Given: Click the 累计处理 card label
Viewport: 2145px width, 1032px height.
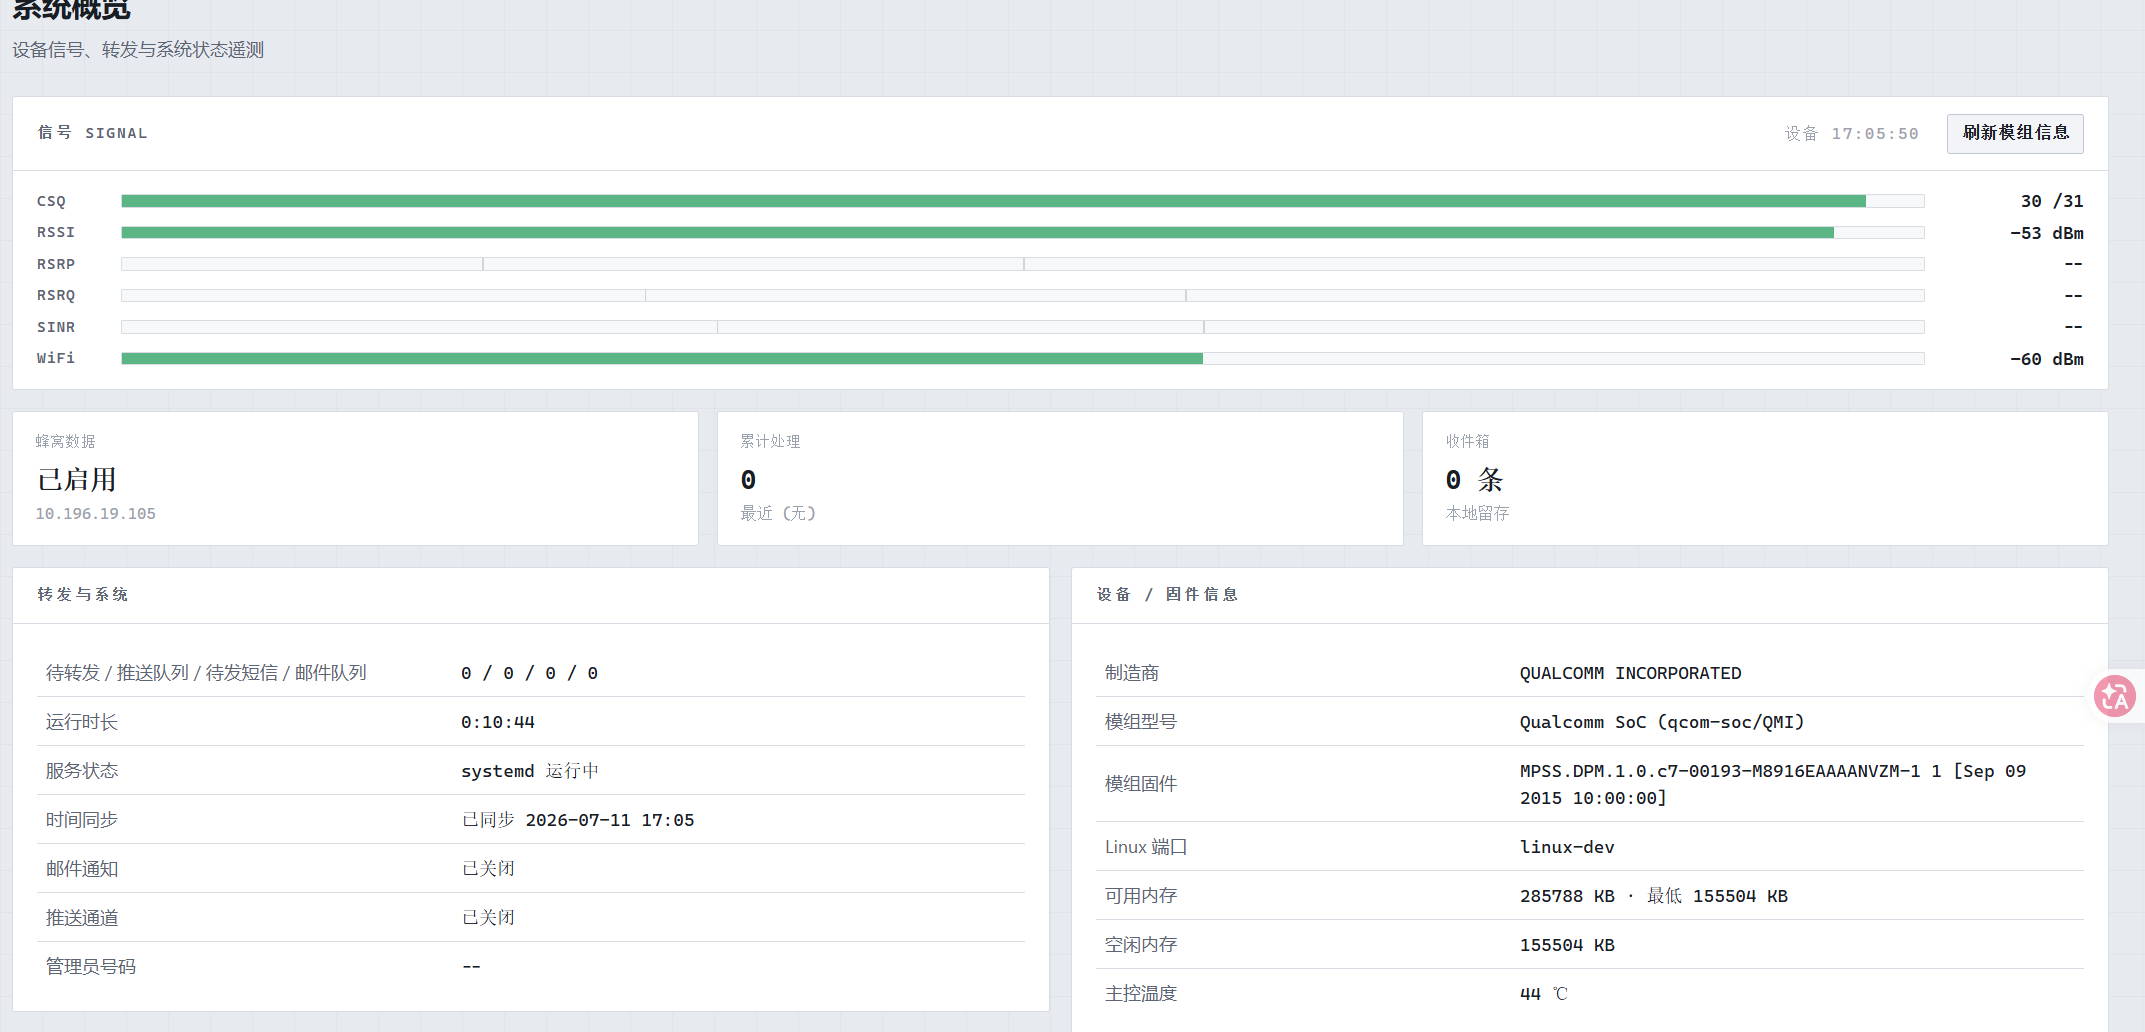Looking at the screenshot, I should [x=770, y=441].
